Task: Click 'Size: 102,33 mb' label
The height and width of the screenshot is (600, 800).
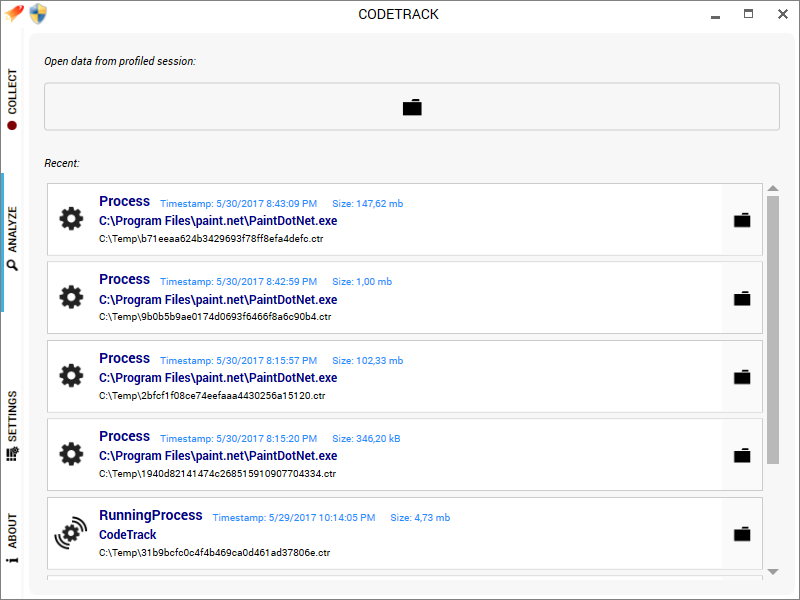Action: [x=367, y=361]
